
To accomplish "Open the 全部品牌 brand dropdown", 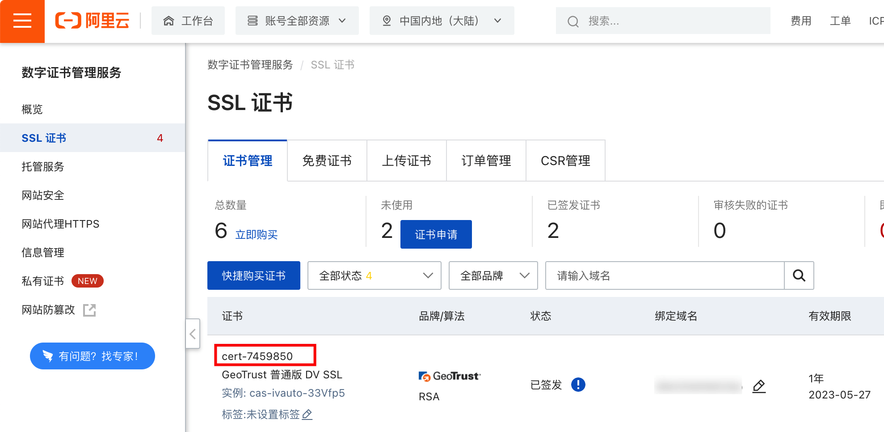I will point(493,275).
